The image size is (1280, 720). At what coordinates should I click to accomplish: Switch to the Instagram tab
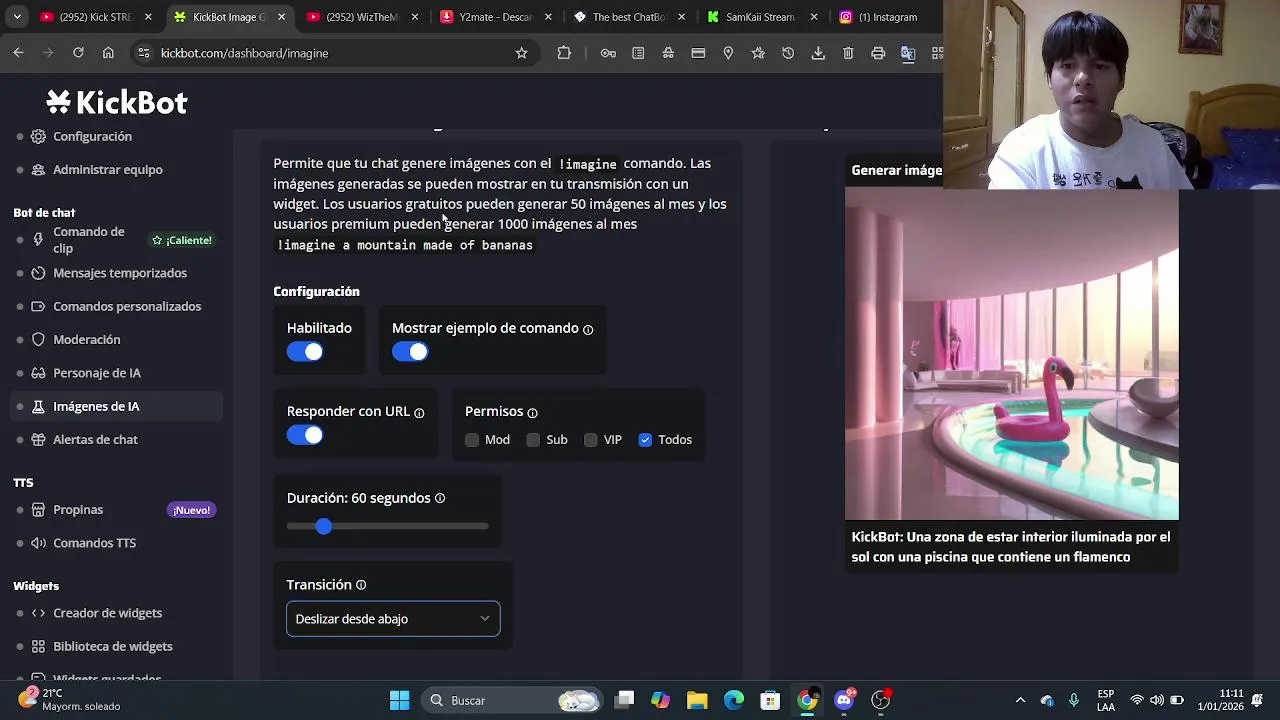pos(886,17)
